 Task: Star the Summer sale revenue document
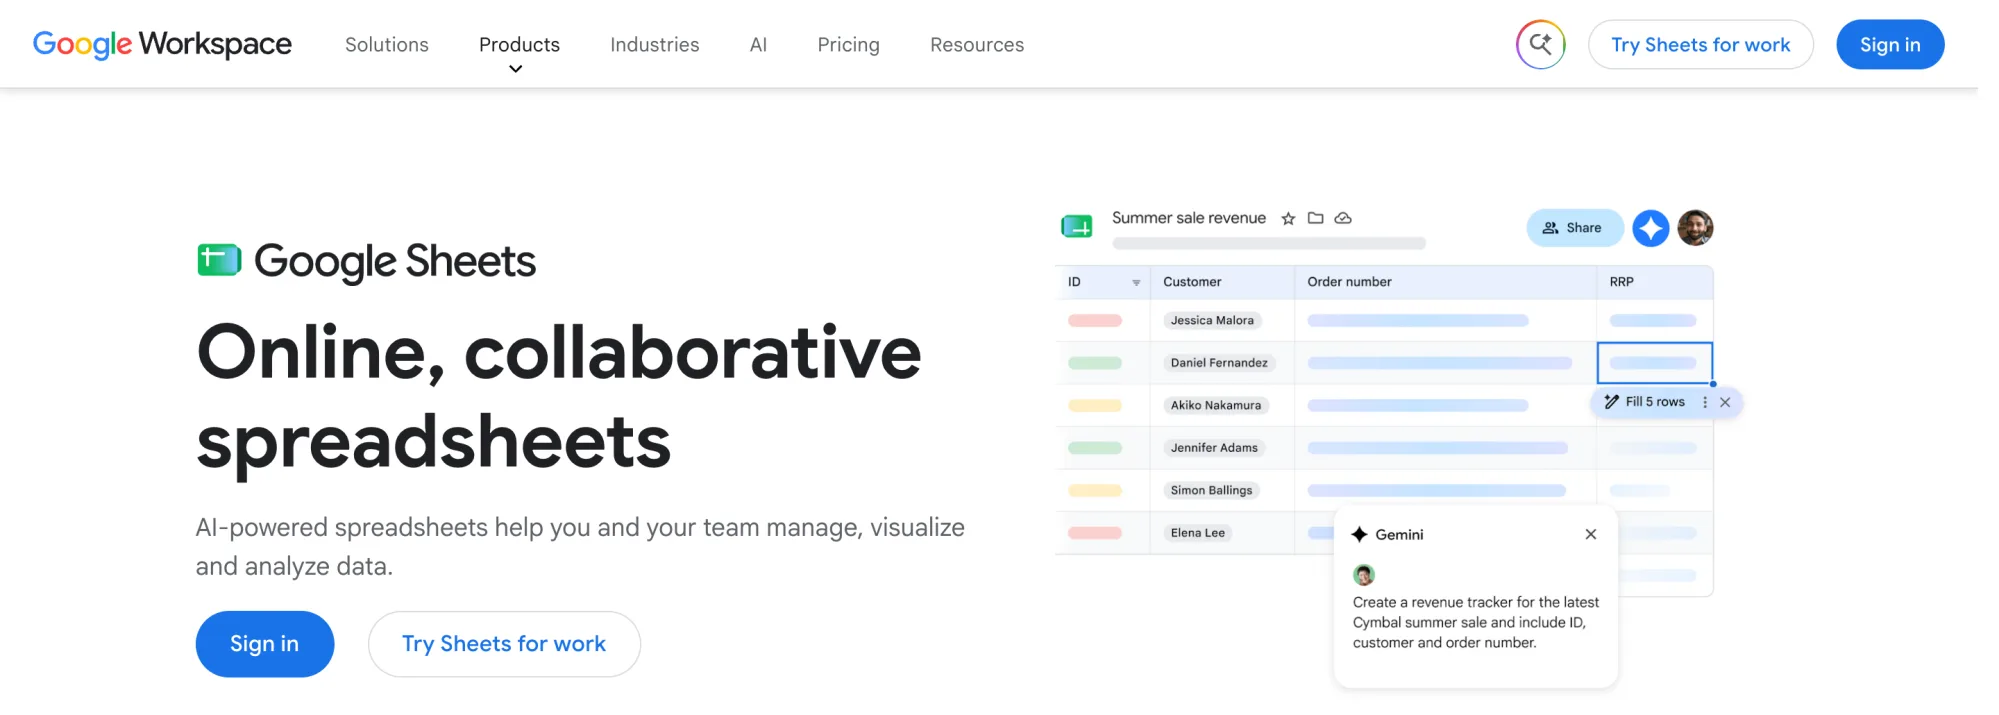point(1288,218)
